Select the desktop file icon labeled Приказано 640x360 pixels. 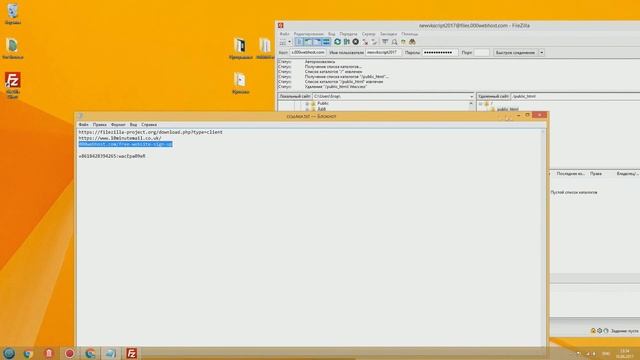(240, 49)
